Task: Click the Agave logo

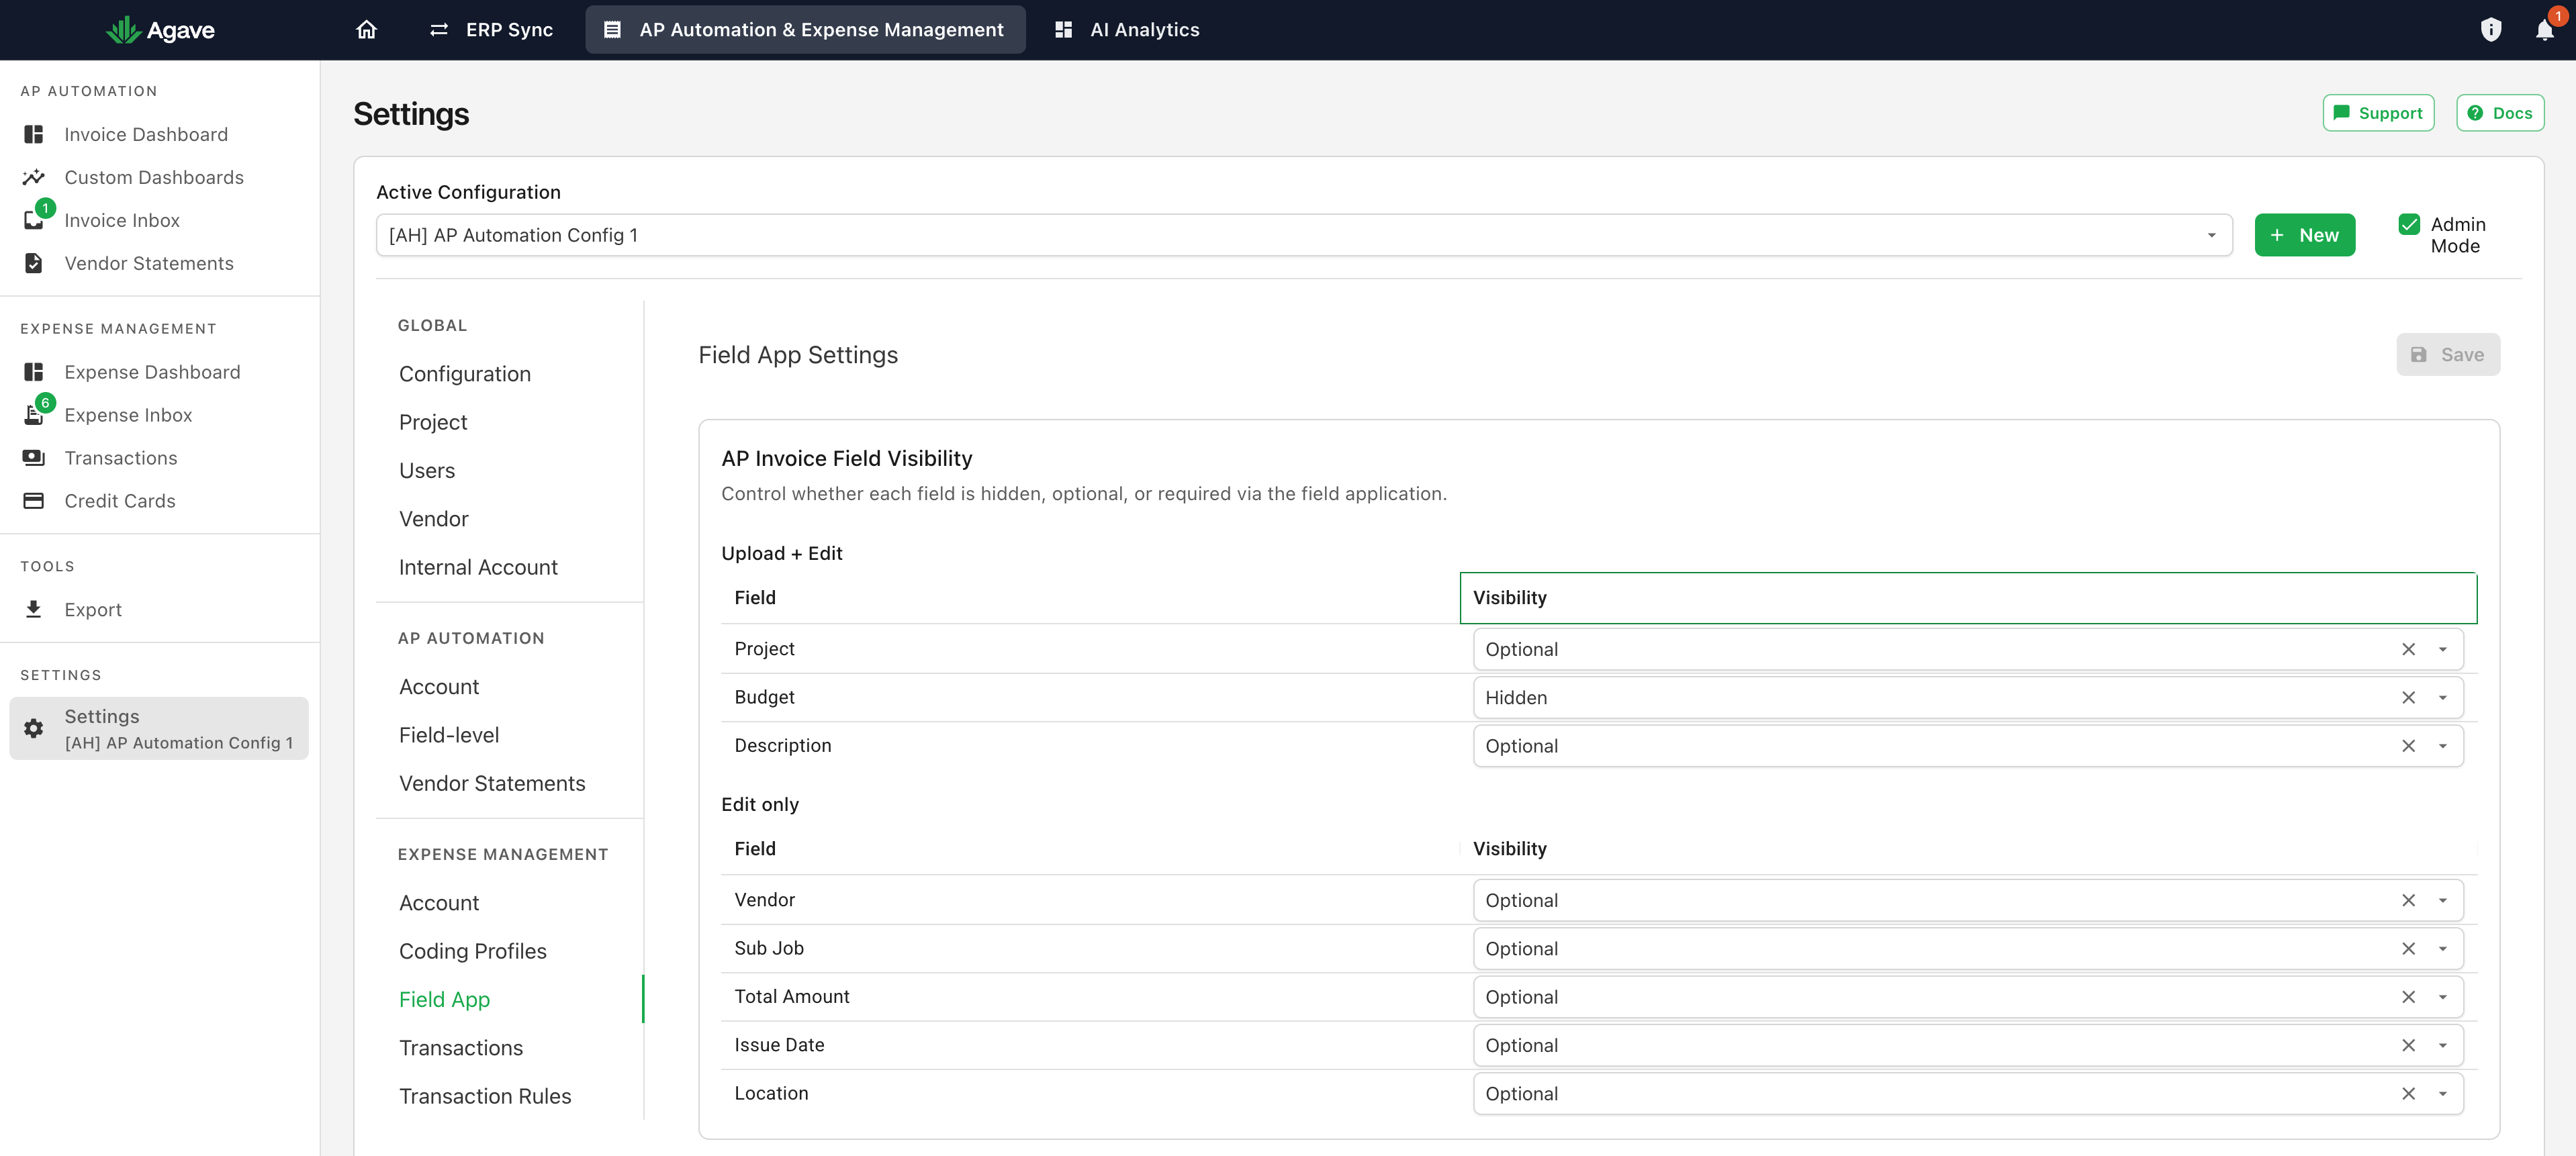Action: click(160, 30)
